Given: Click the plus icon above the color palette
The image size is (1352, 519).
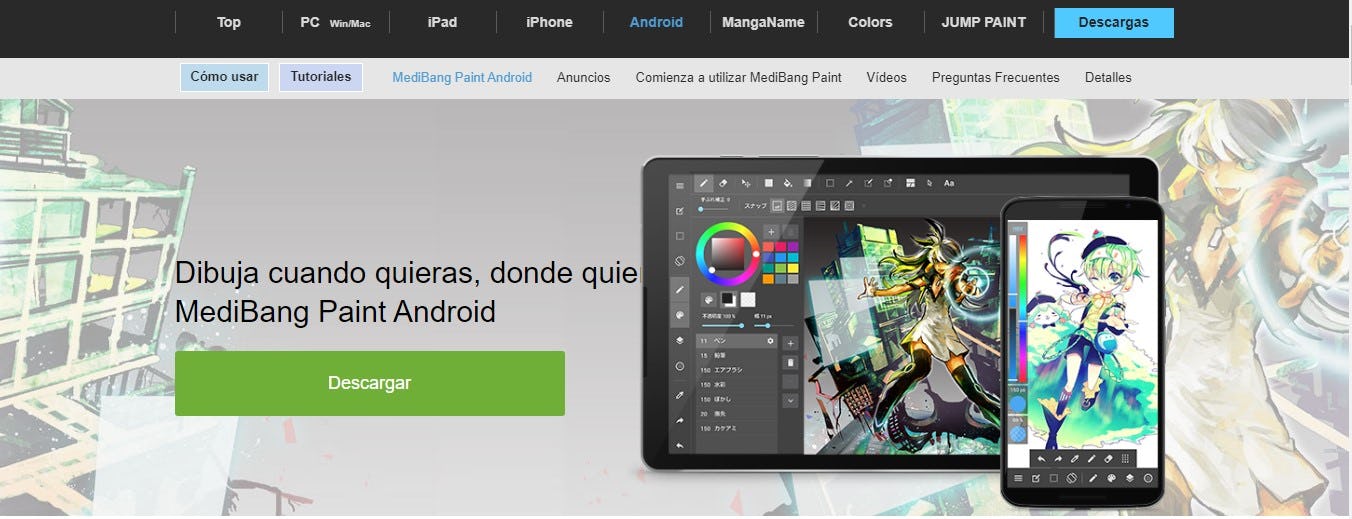Looking at the screenshot, I should [x=771, y=231].
